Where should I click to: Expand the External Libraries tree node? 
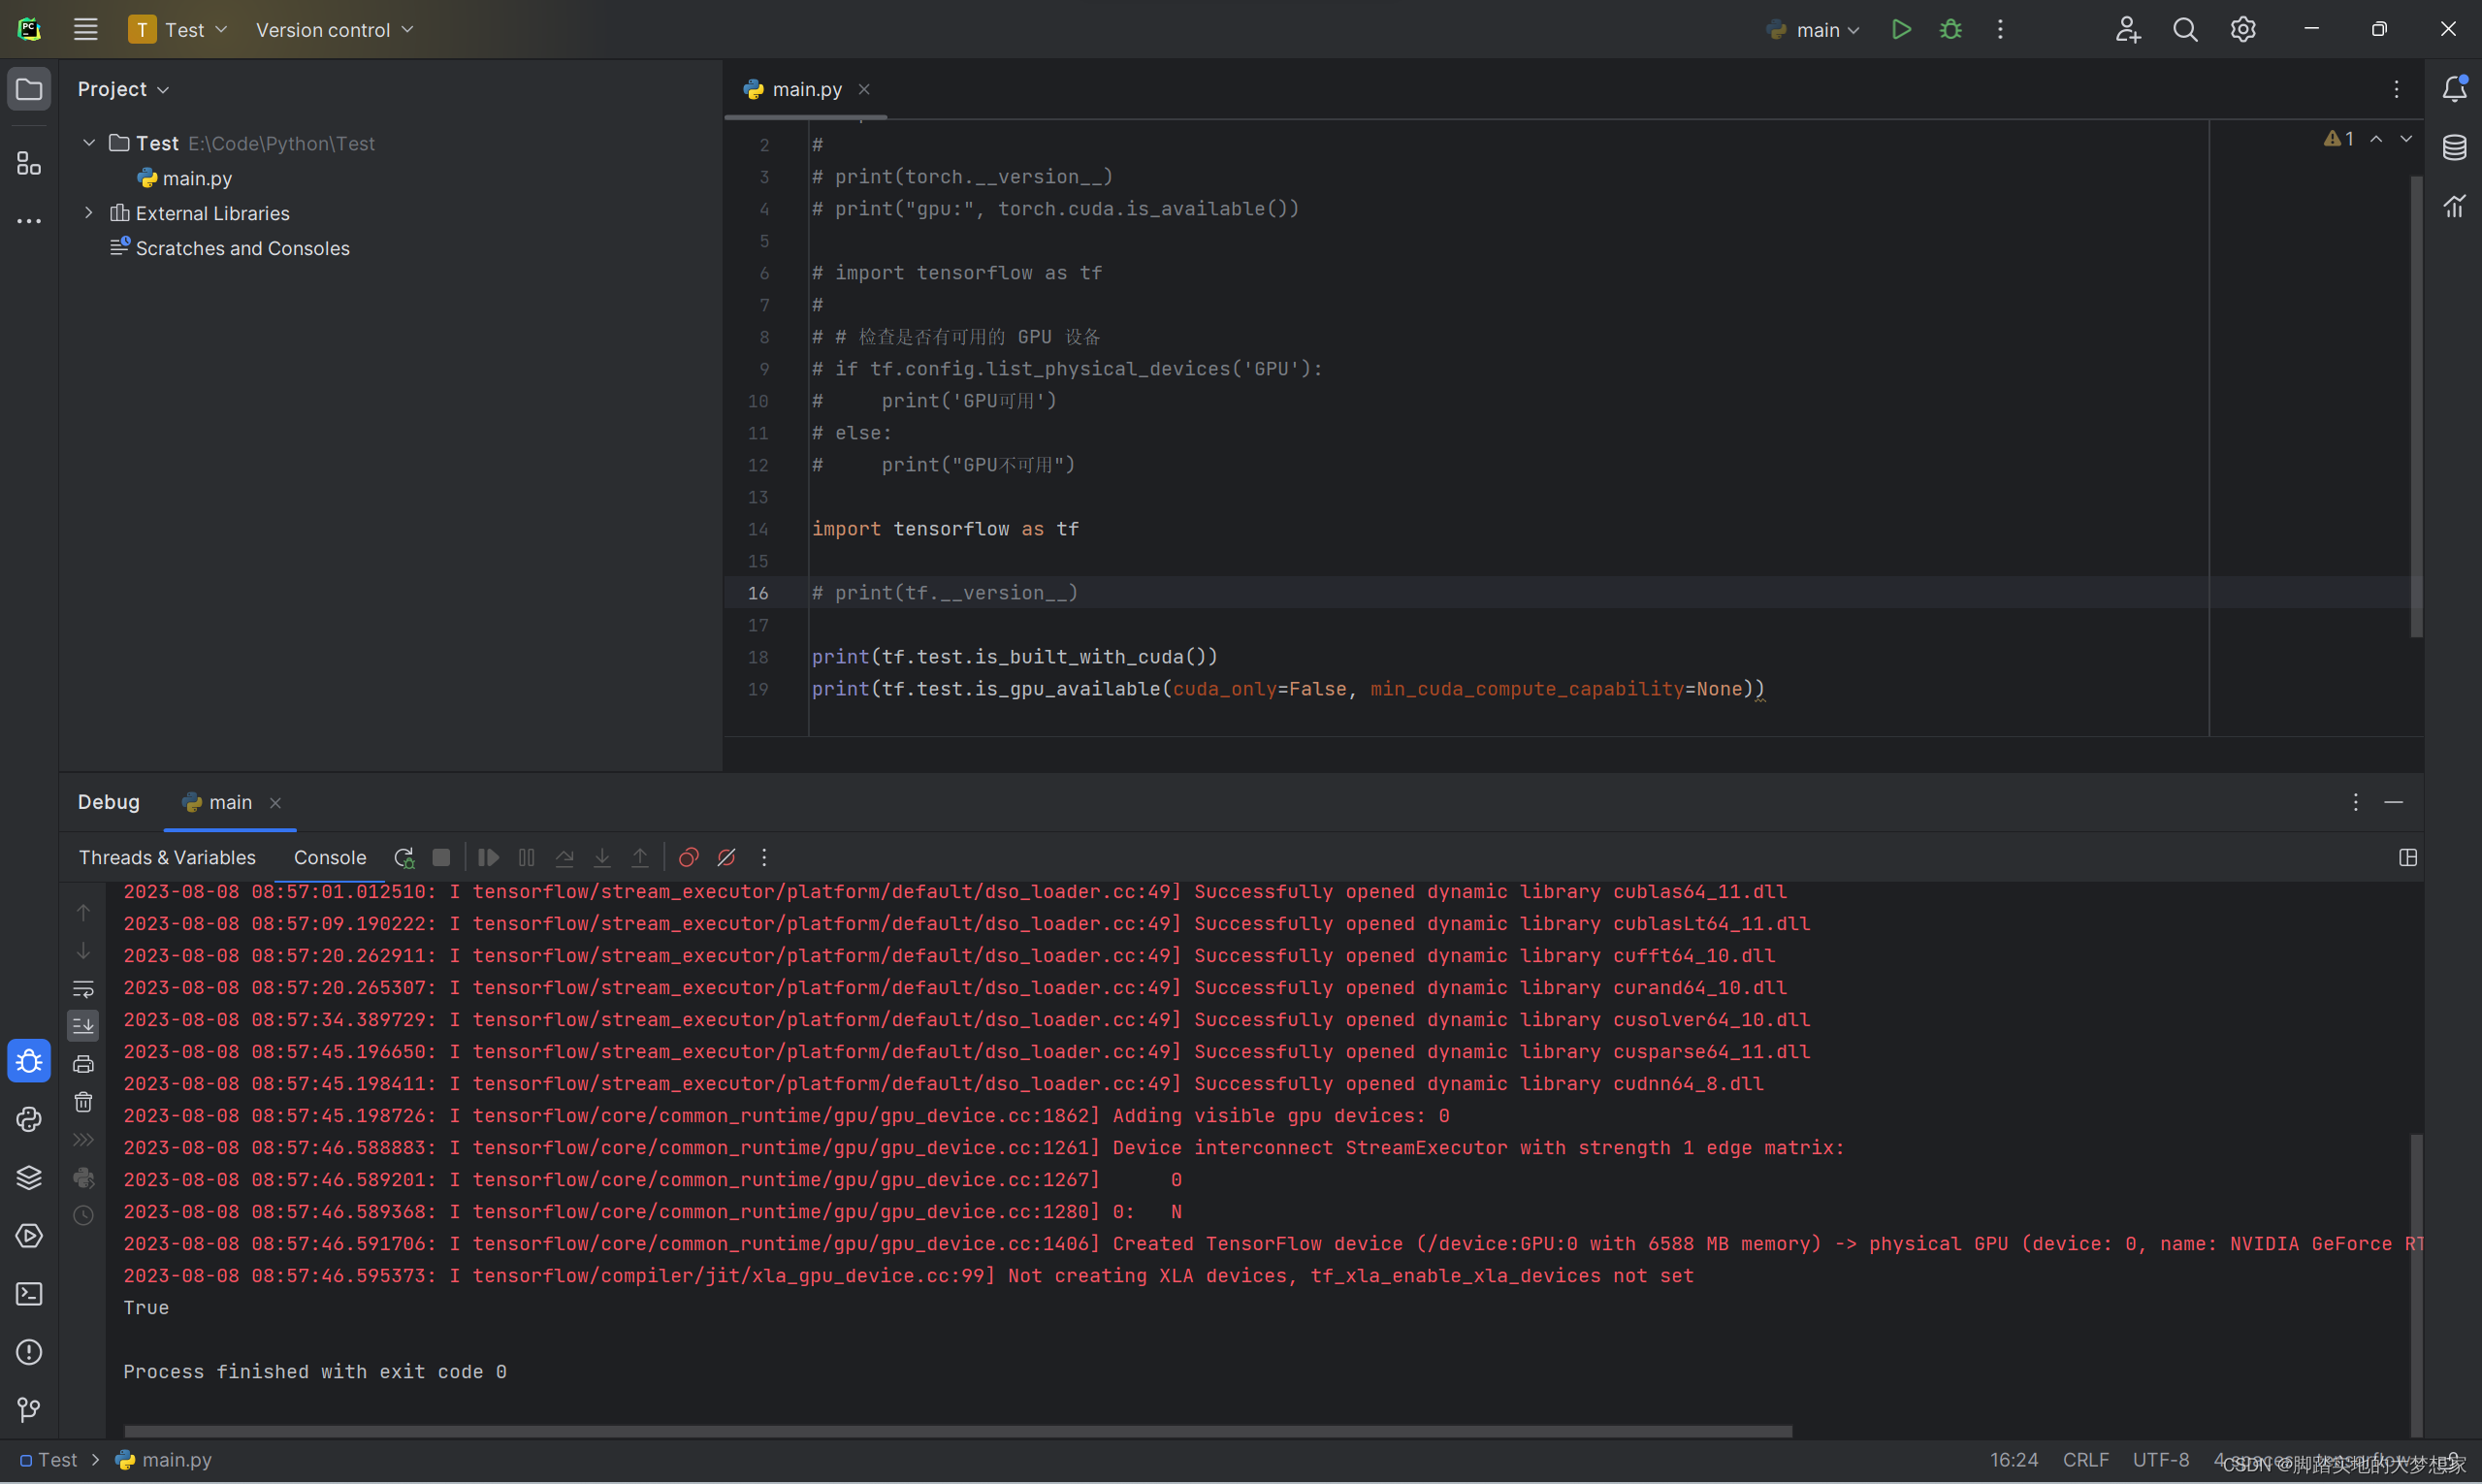pyautogui.click(x=89, y=213)
